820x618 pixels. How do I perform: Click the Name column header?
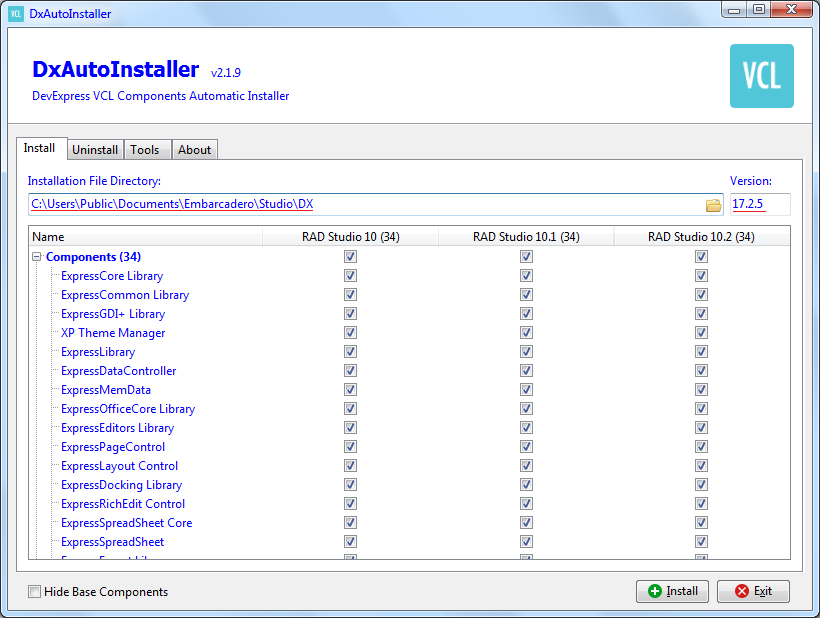pos(145,236)
